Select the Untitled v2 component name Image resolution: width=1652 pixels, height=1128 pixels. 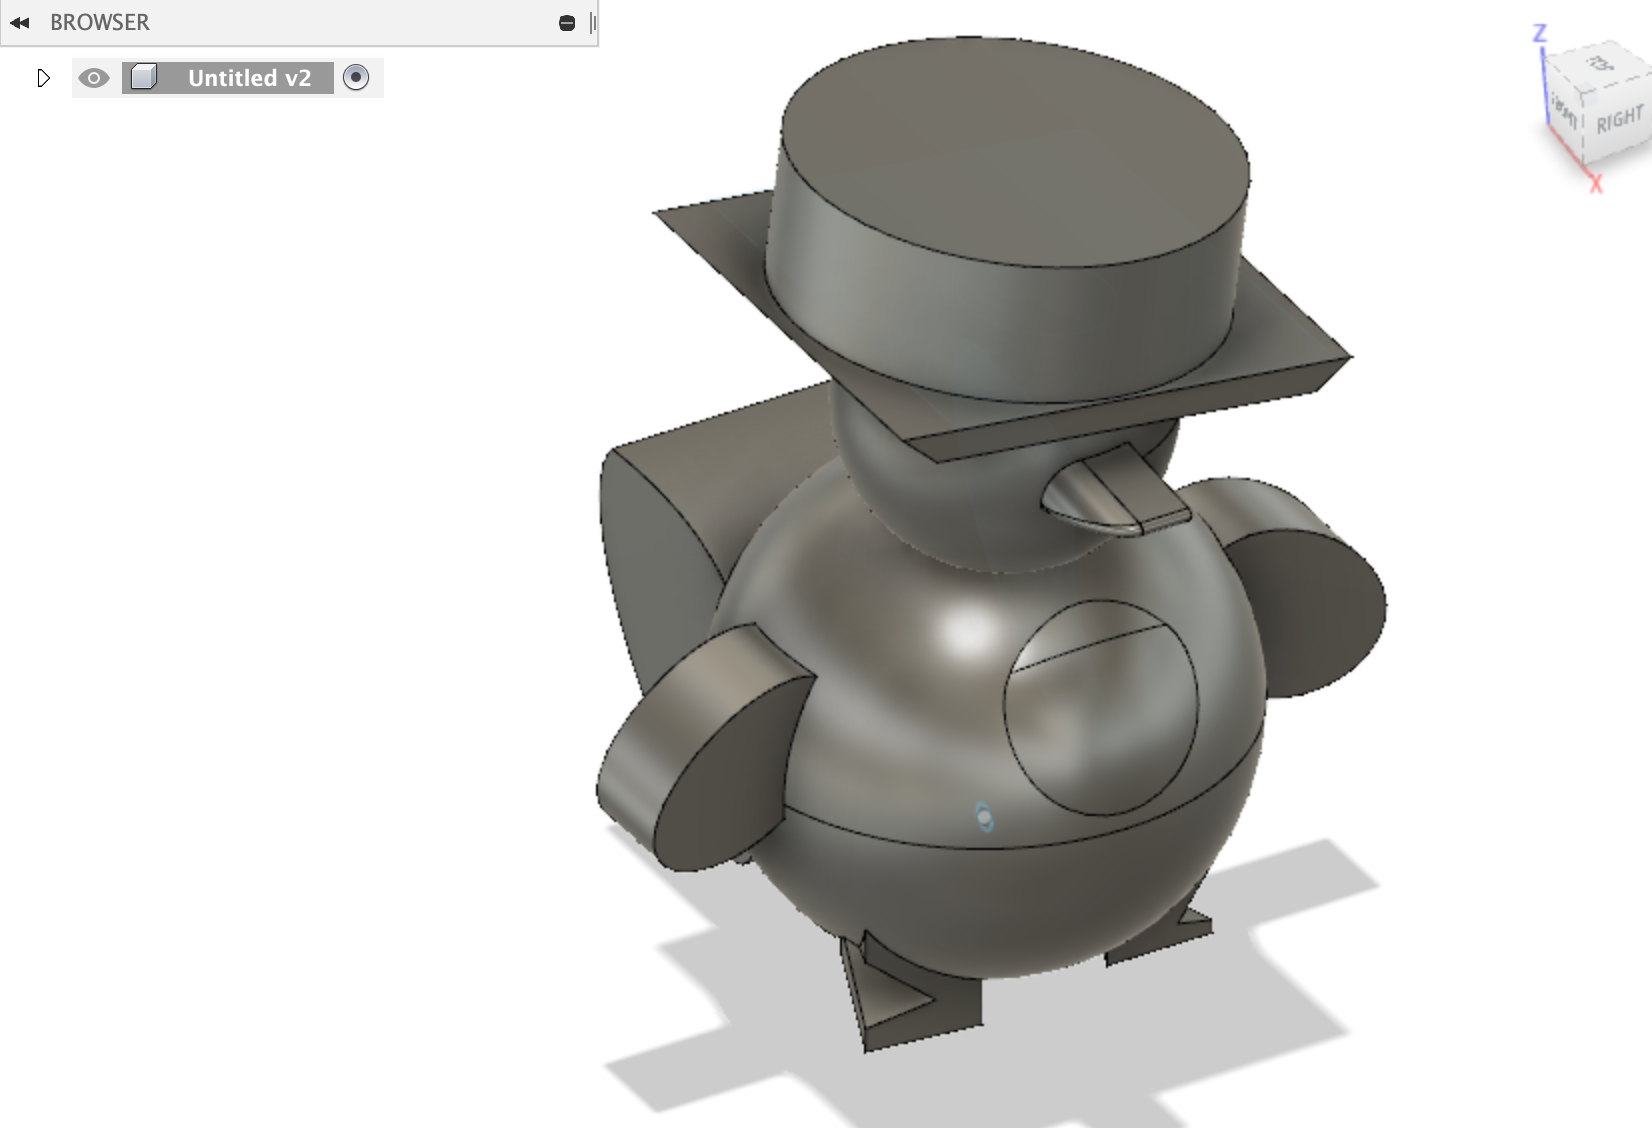[249, 78]
